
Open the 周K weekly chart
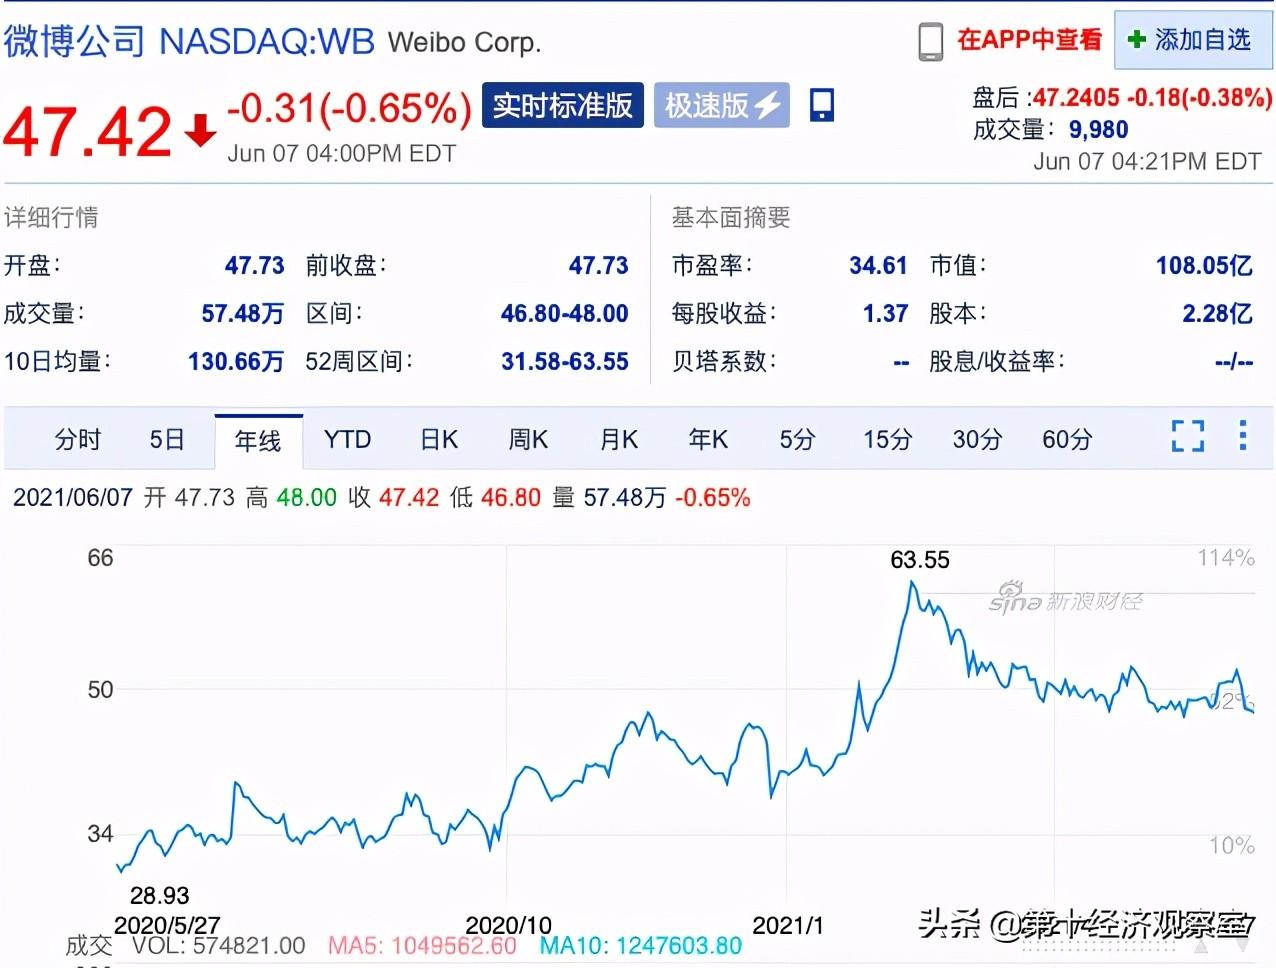pos(527,438)
